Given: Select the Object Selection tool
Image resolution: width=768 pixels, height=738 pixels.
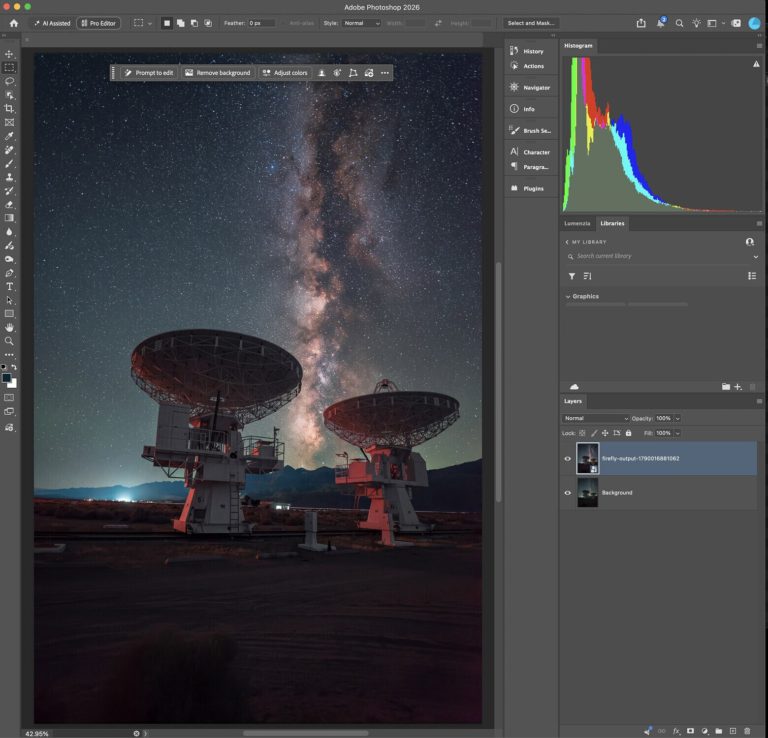Looking at the screenshot, I should click(9, 95).
